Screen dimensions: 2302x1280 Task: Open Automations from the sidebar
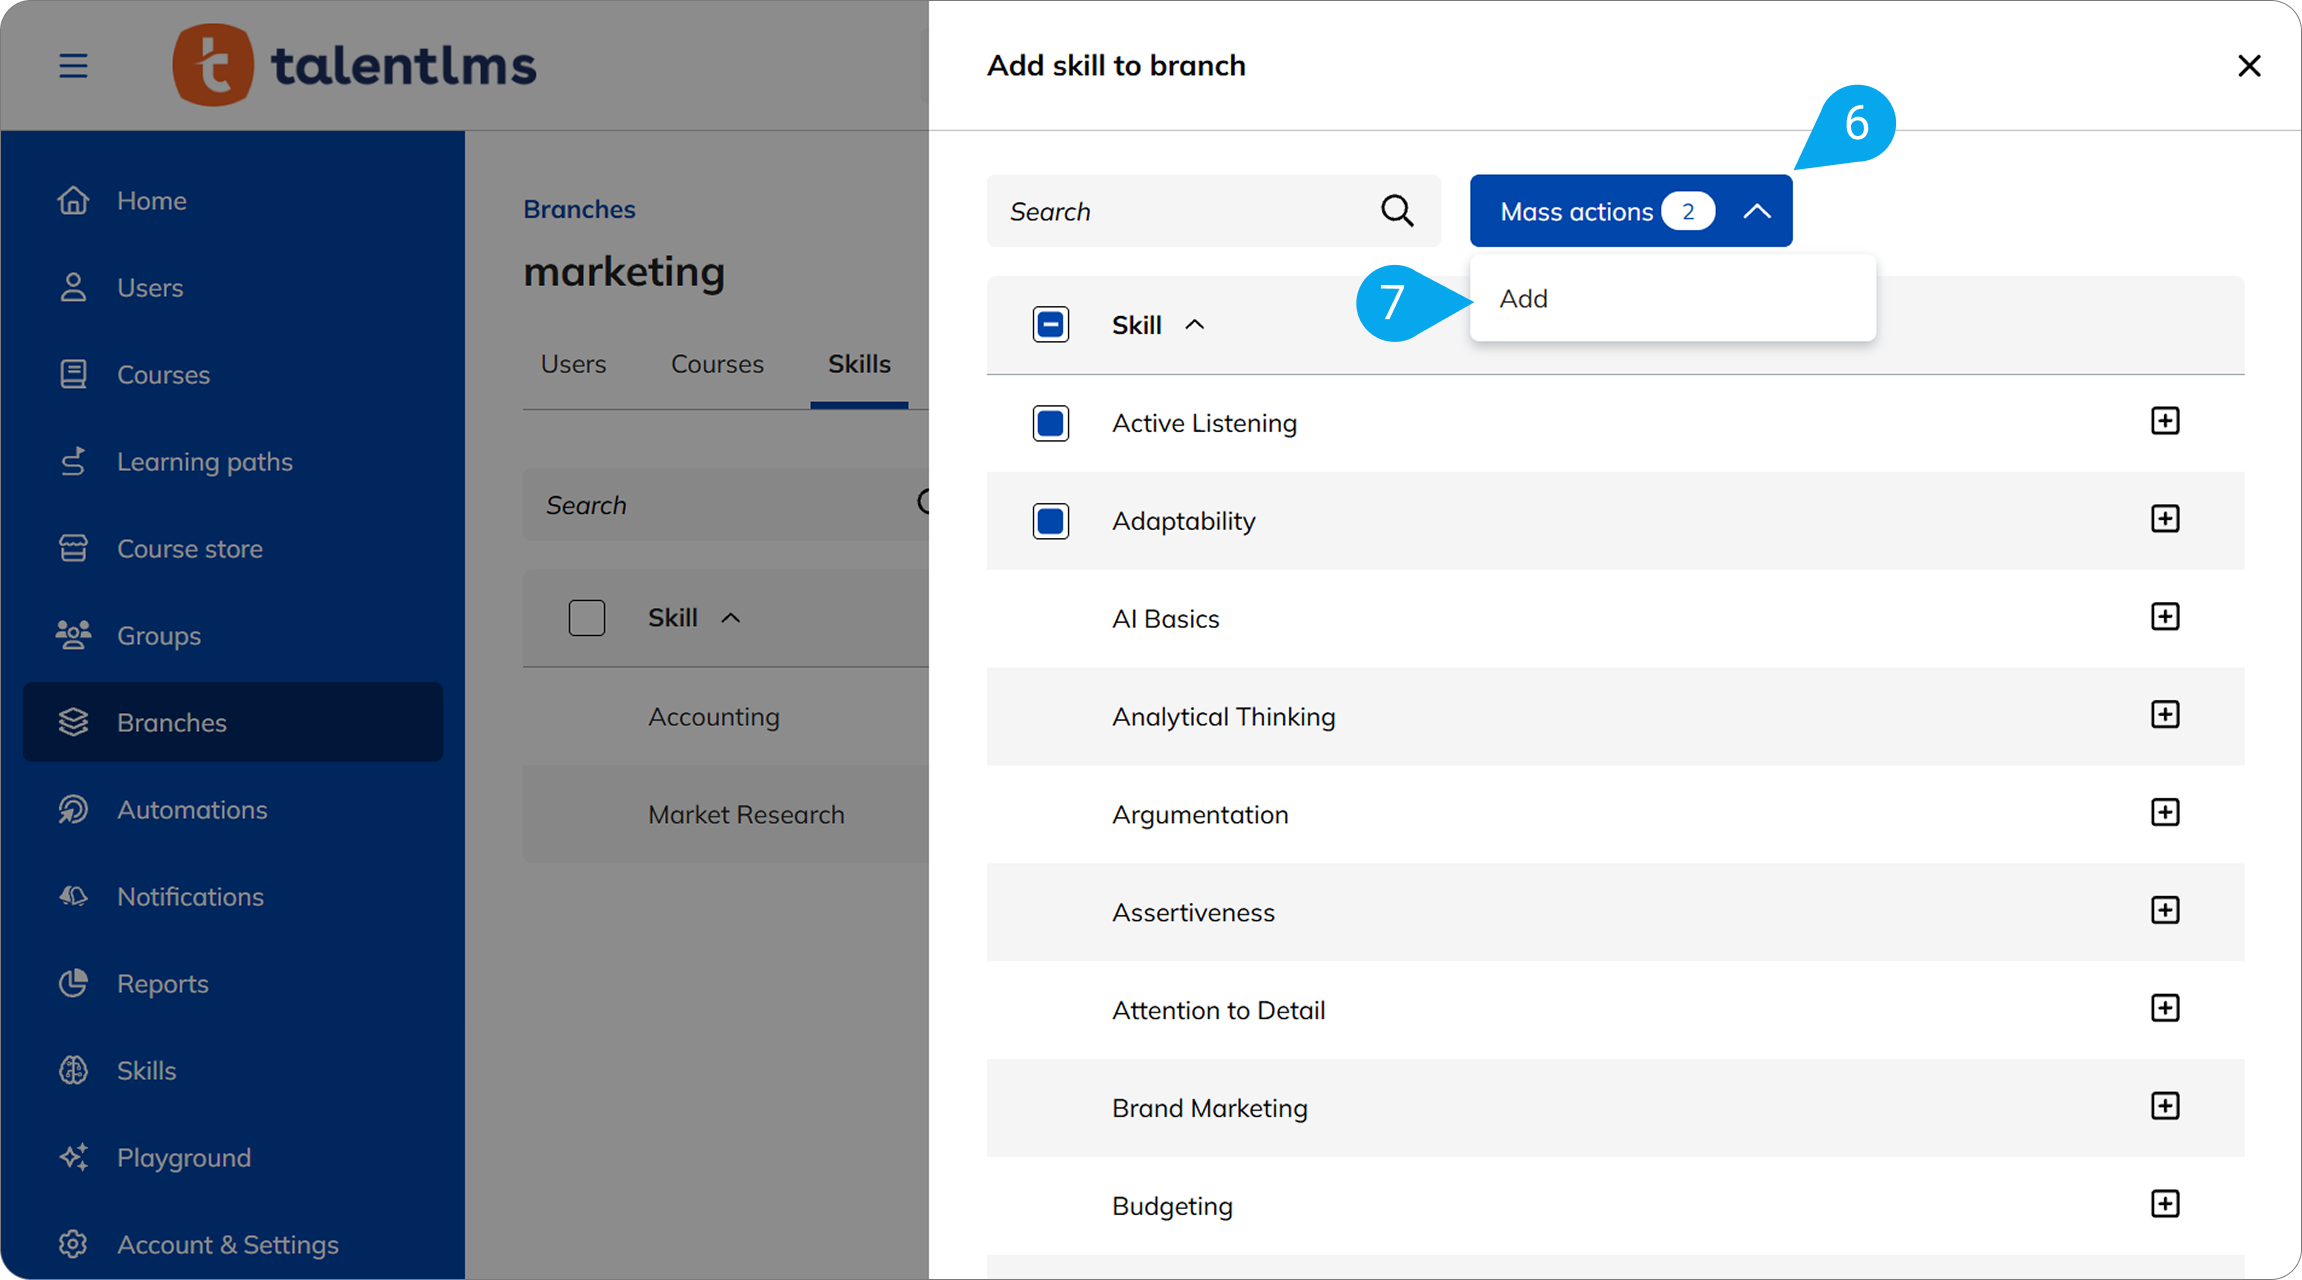coord(233,809)
